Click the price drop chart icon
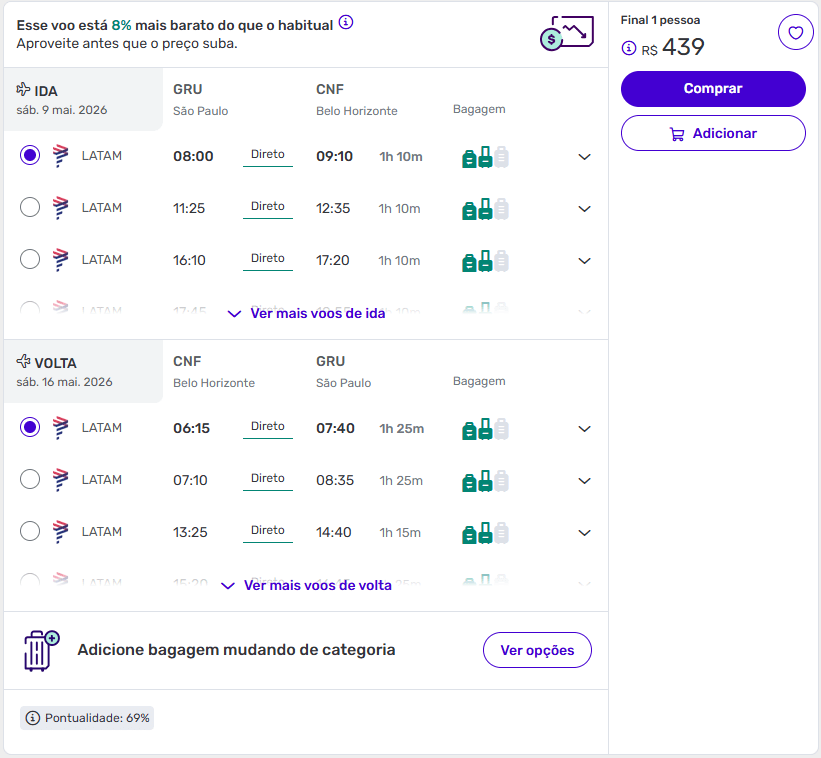The height and width of the screenshot is (758, 821). tap(566, 34)
